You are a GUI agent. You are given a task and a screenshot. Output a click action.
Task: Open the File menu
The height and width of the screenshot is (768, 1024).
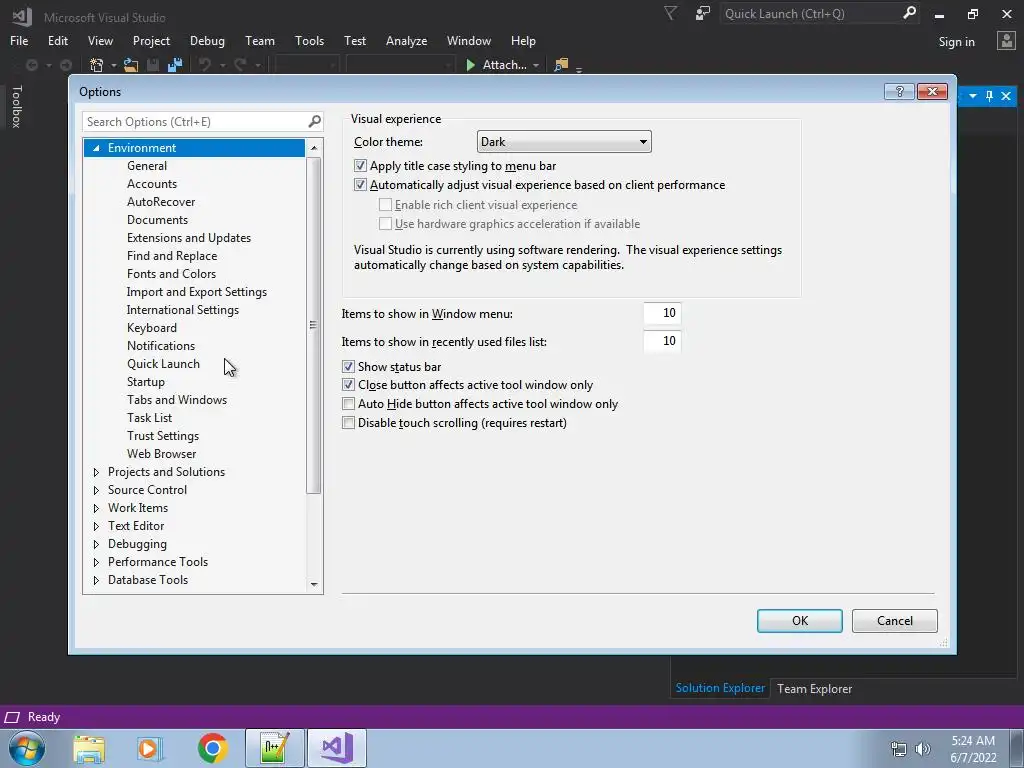pyautogui.click(x=19, y=40)
